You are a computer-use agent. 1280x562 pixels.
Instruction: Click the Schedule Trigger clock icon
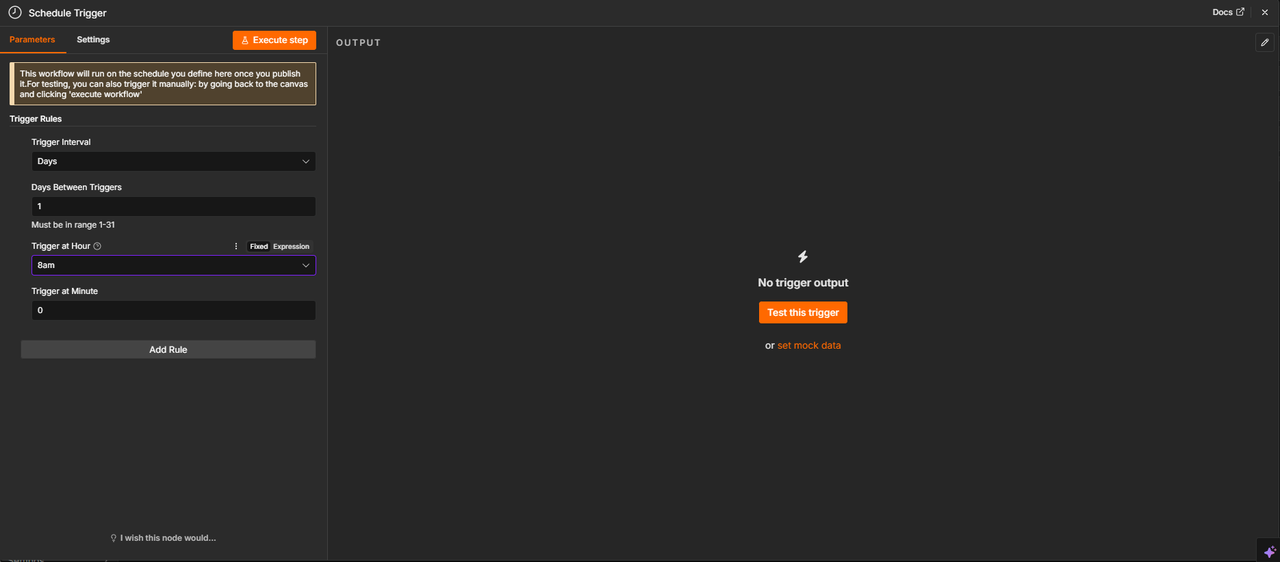[x=15, y=13]
